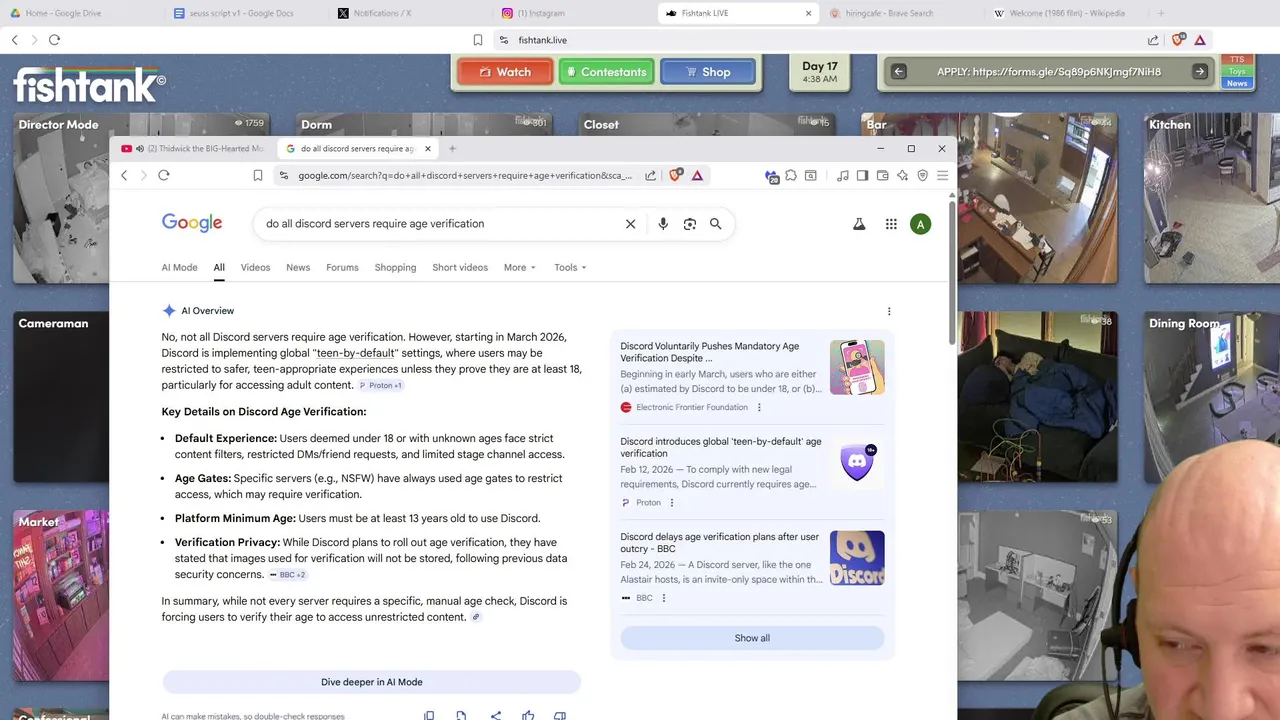Open more options for the BBC result
Screen dimensions: 1280x720
[663, 598]
